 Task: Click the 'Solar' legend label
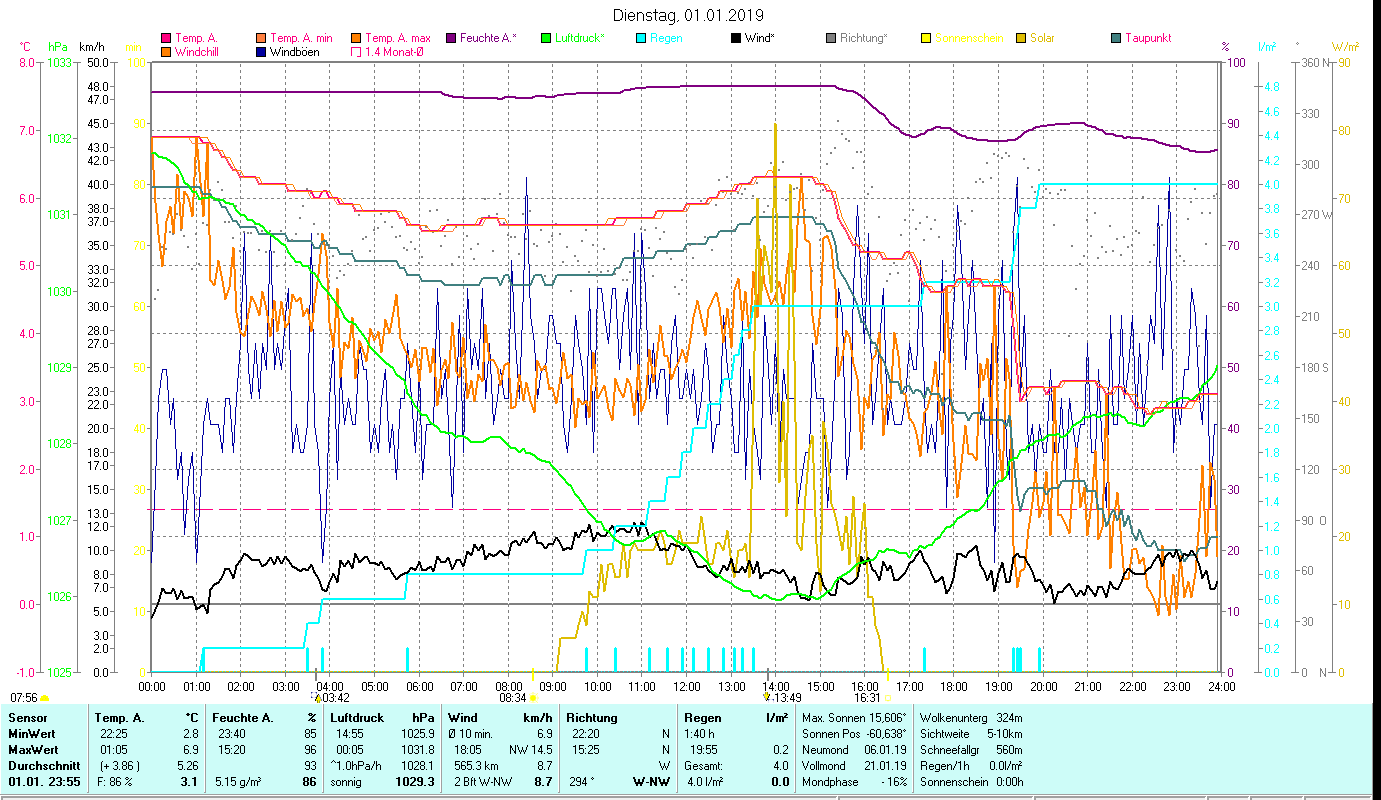(1043, 38)
